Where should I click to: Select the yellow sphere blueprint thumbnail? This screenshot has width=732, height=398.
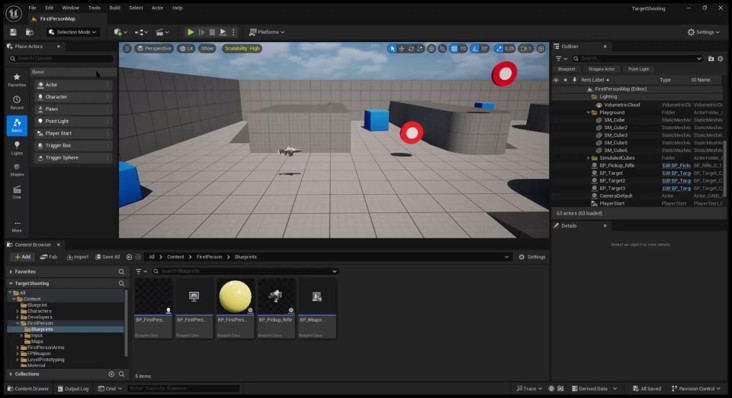coord(235,296)
